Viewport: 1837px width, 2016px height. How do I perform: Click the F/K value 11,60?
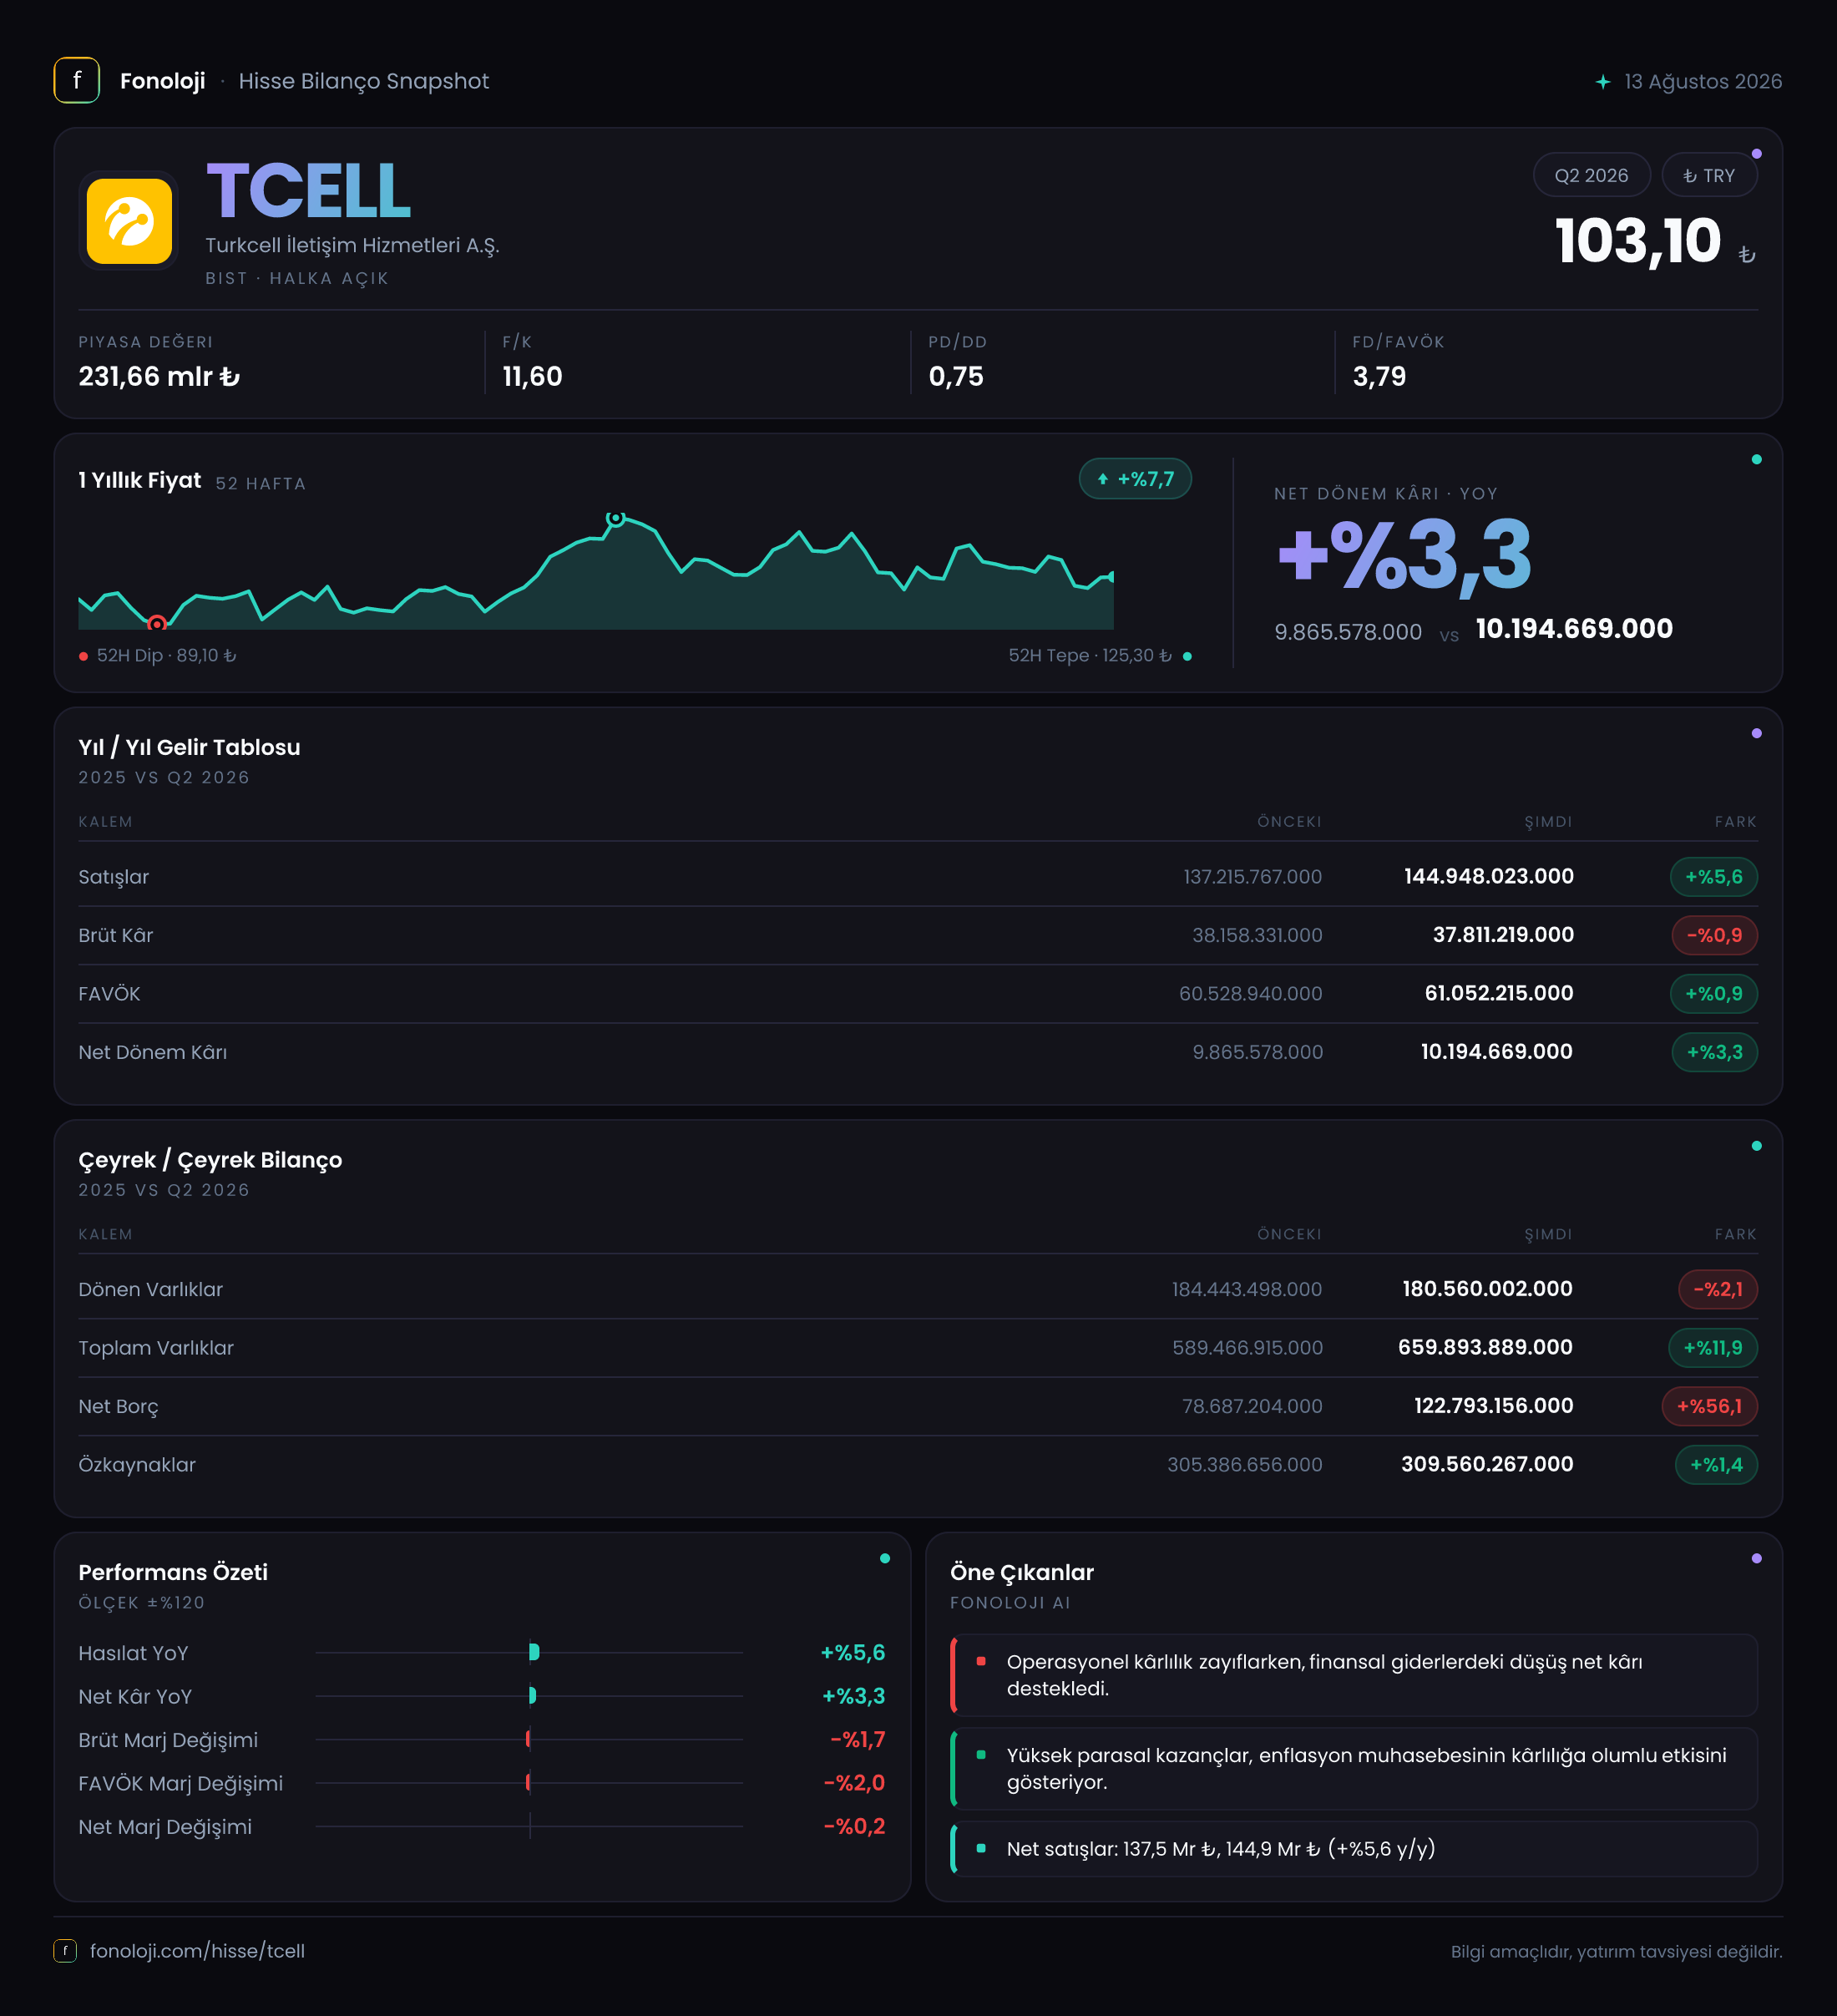(x=532, y=376)
